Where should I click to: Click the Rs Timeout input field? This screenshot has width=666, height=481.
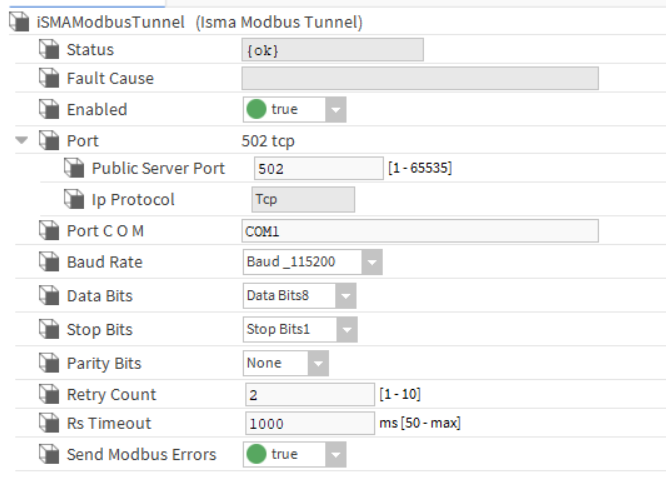(x=309, y=424)
